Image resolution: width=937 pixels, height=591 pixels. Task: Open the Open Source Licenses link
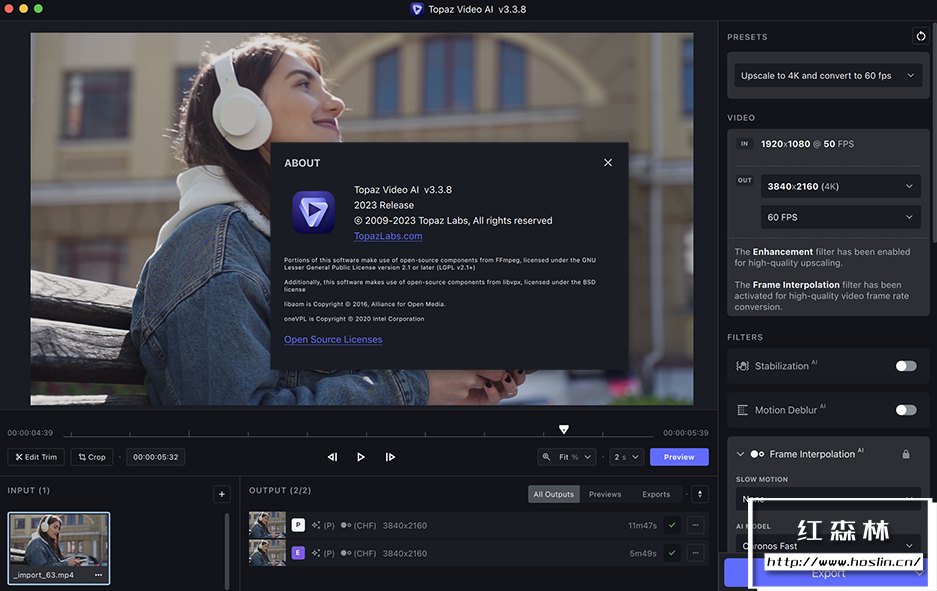333,339
